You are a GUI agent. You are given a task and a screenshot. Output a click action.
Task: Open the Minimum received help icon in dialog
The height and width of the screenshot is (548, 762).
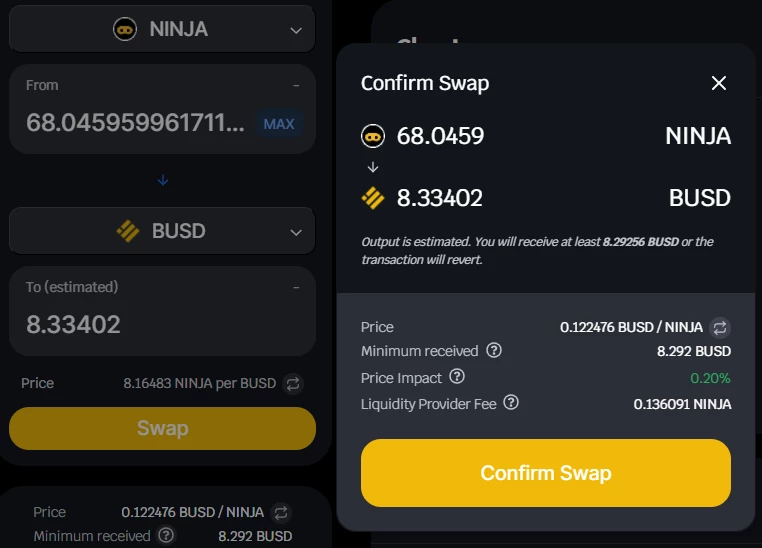click(494, 350)
